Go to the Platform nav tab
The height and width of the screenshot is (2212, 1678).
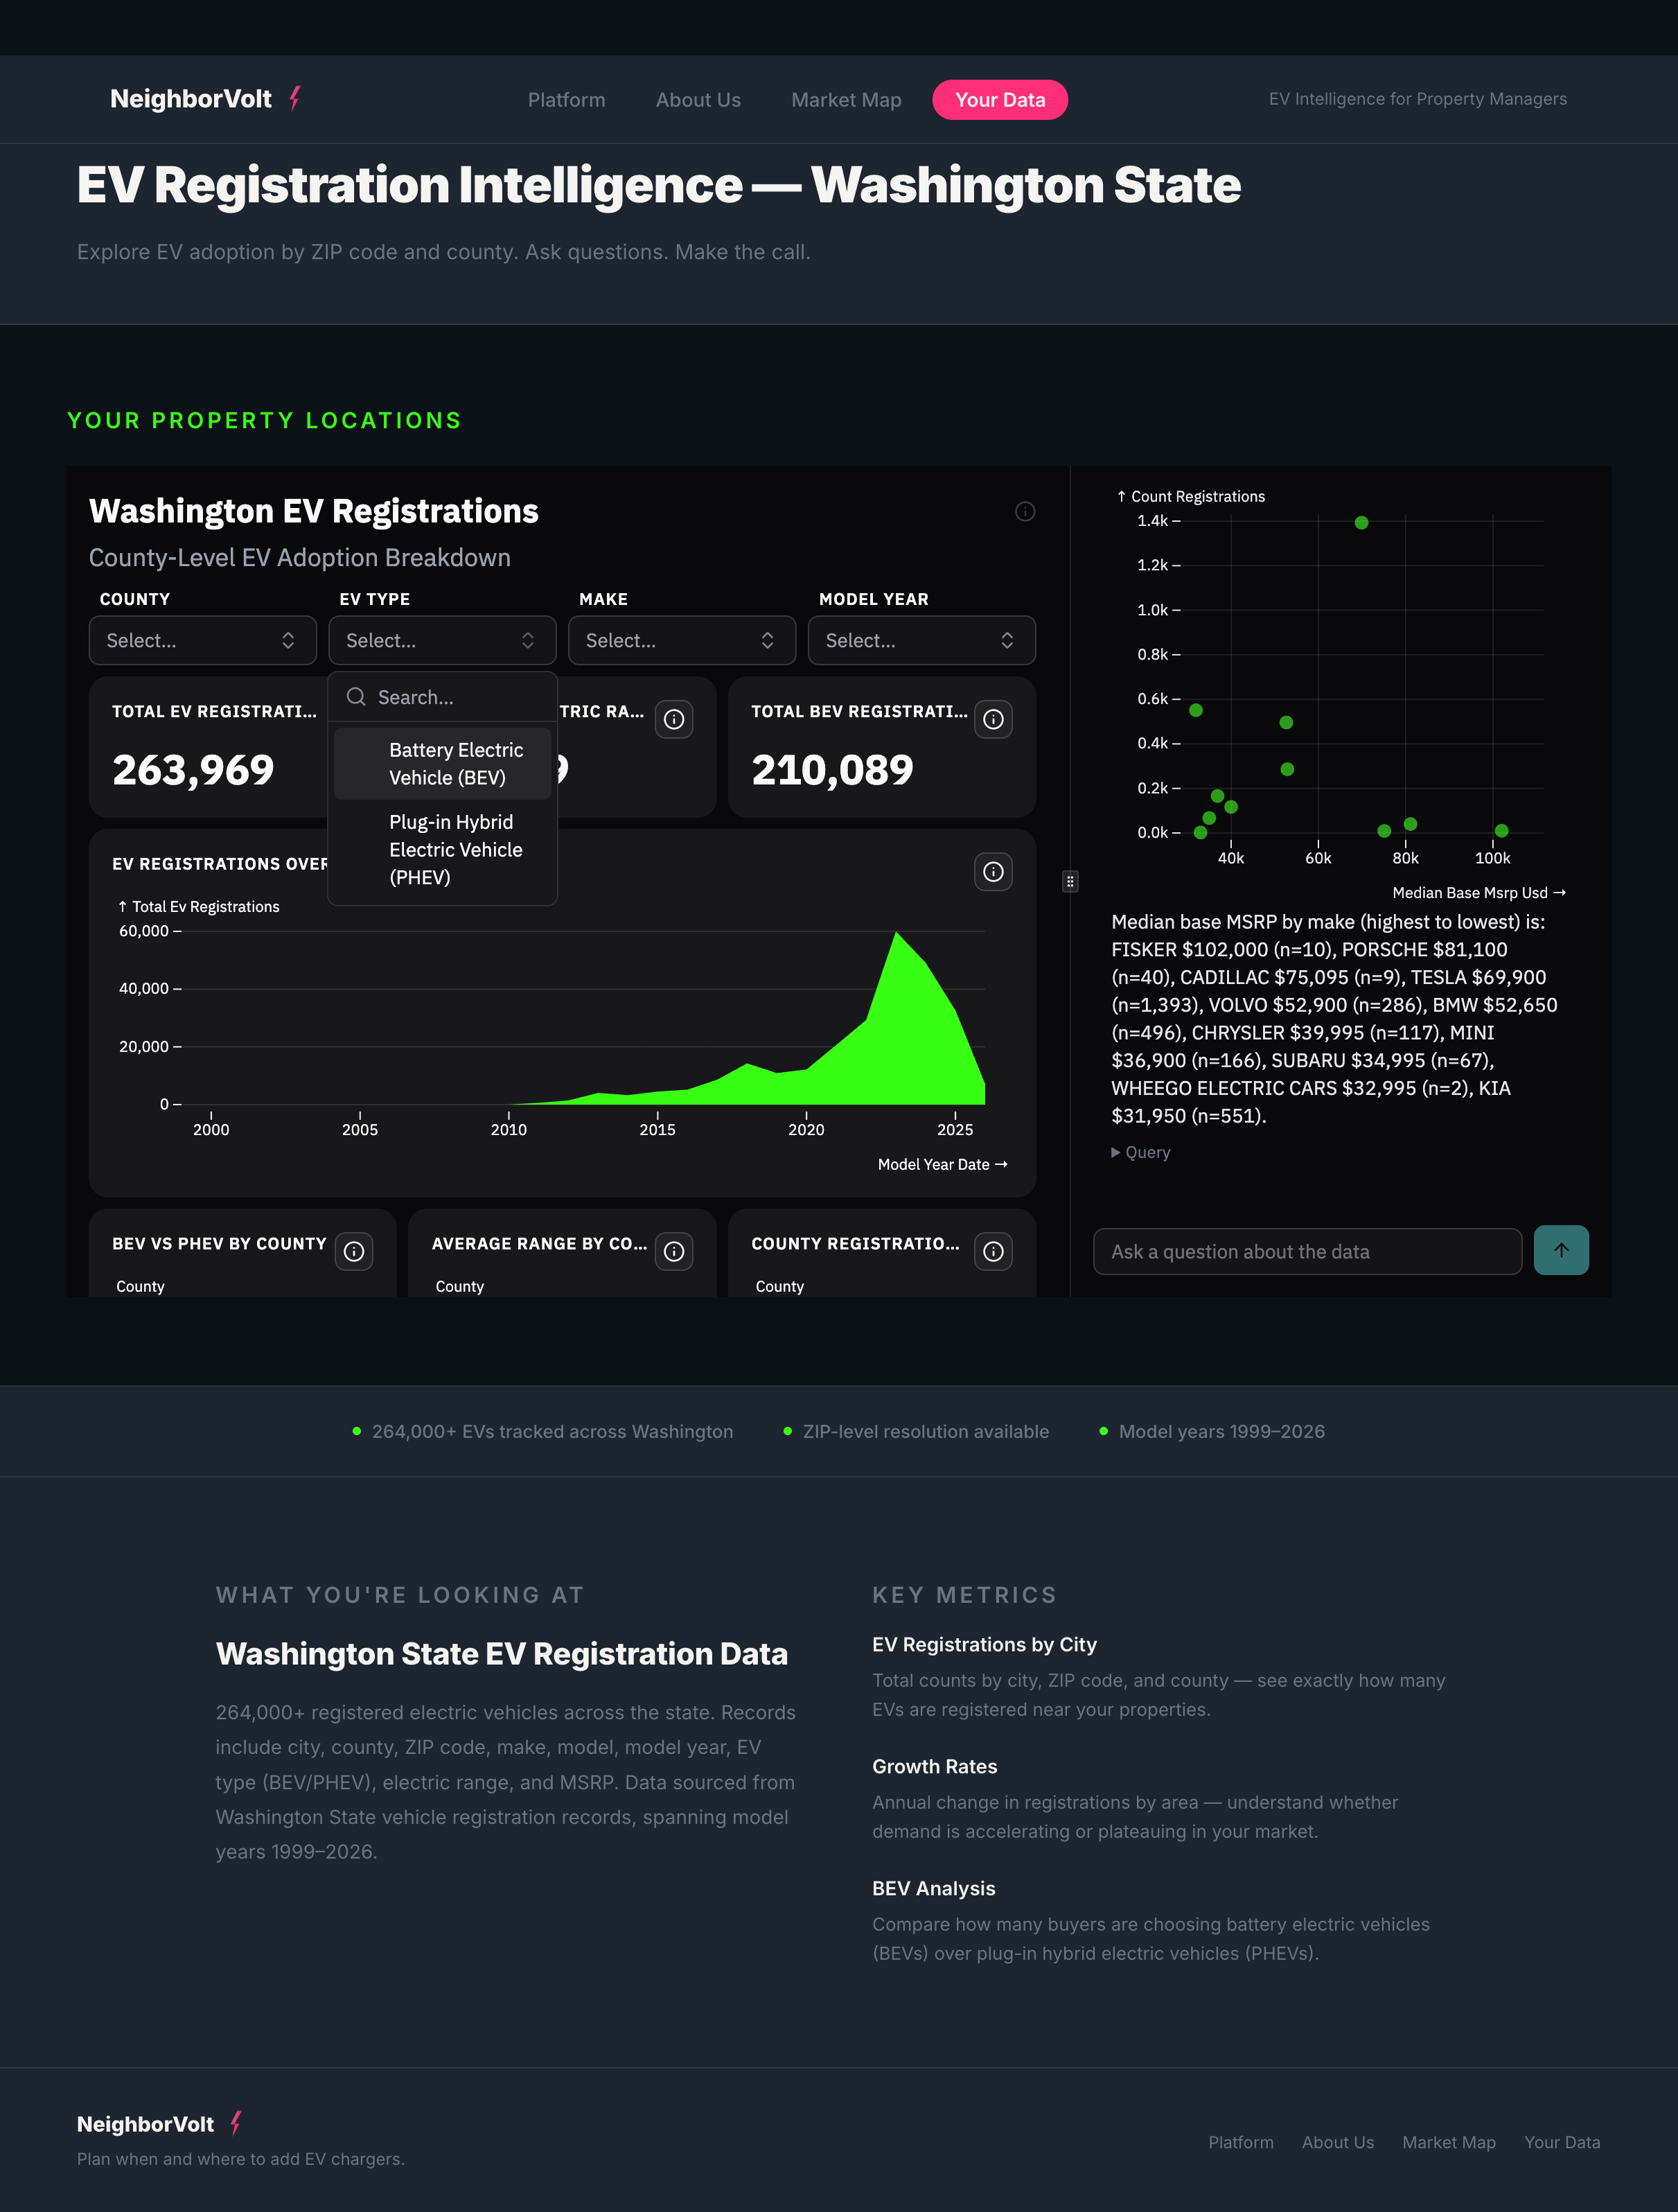[x=566, y=100]
